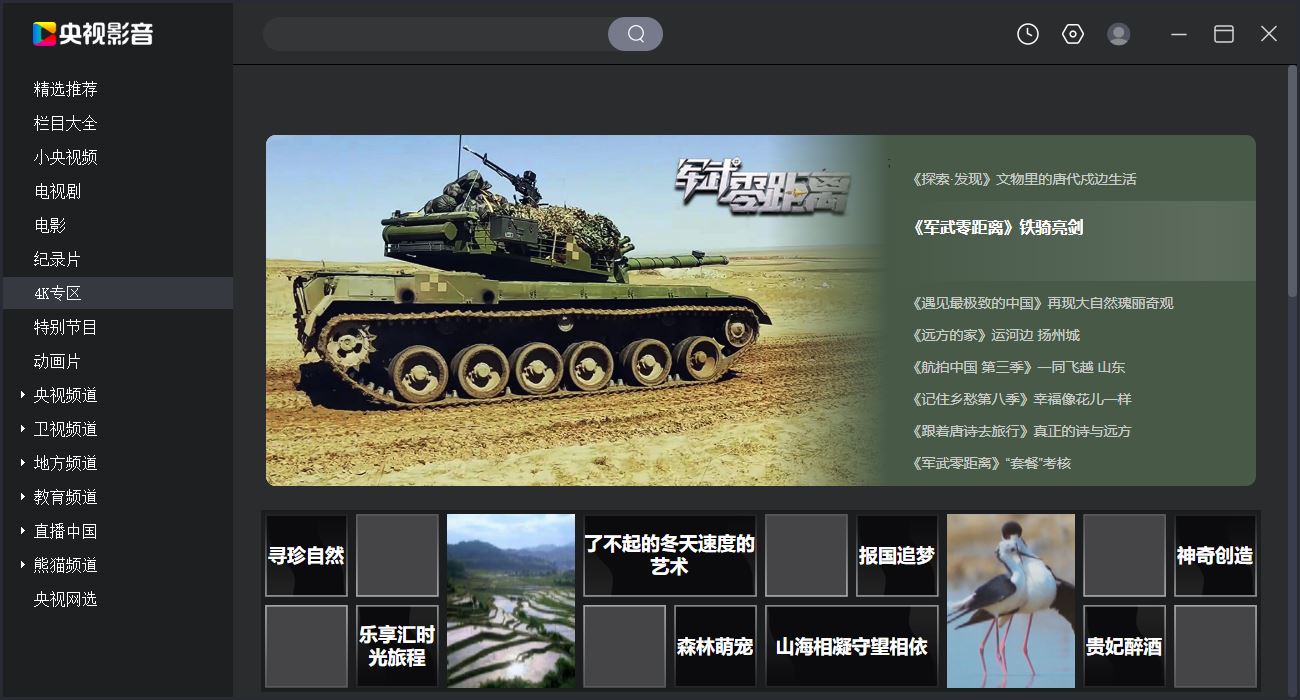Open settings via the gear icon

coord(1072,33)
